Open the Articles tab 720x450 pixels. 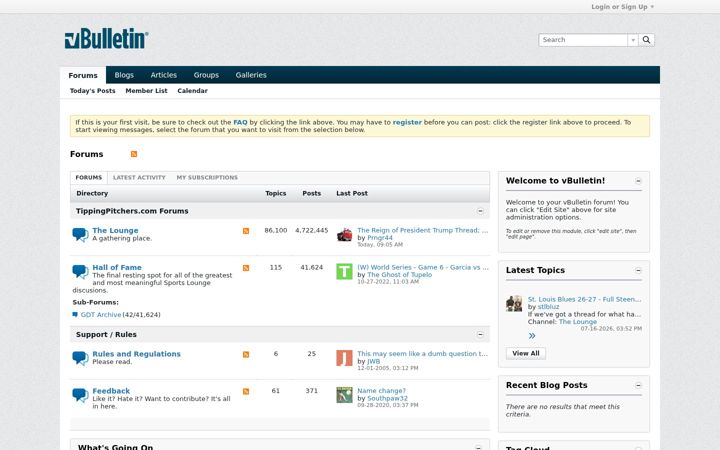point(163,75)
